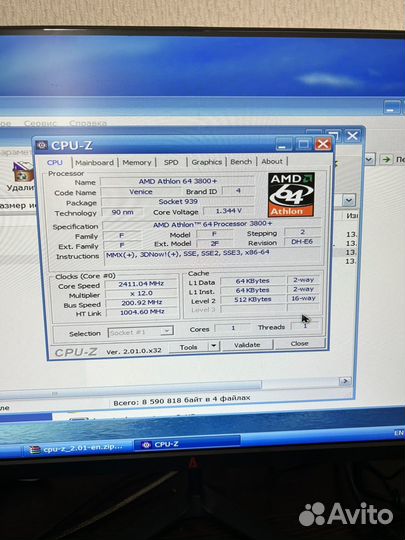The image size is (405, 540).
Task: Switch to the Memory tab
Action: coord(137,162)
